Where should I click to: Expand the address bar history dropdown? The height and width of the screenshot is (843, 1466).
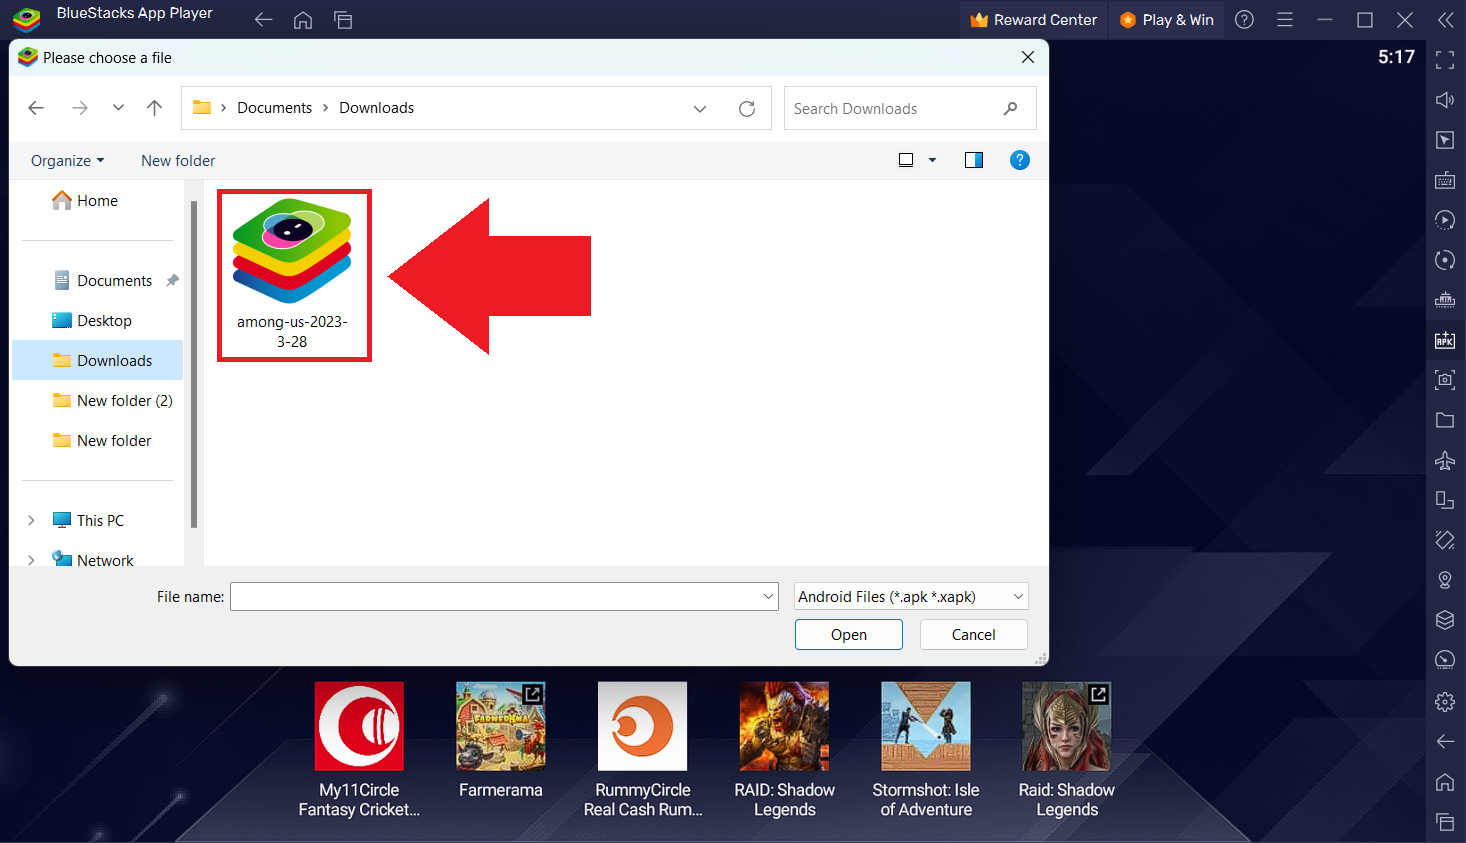tap(700, 108)
